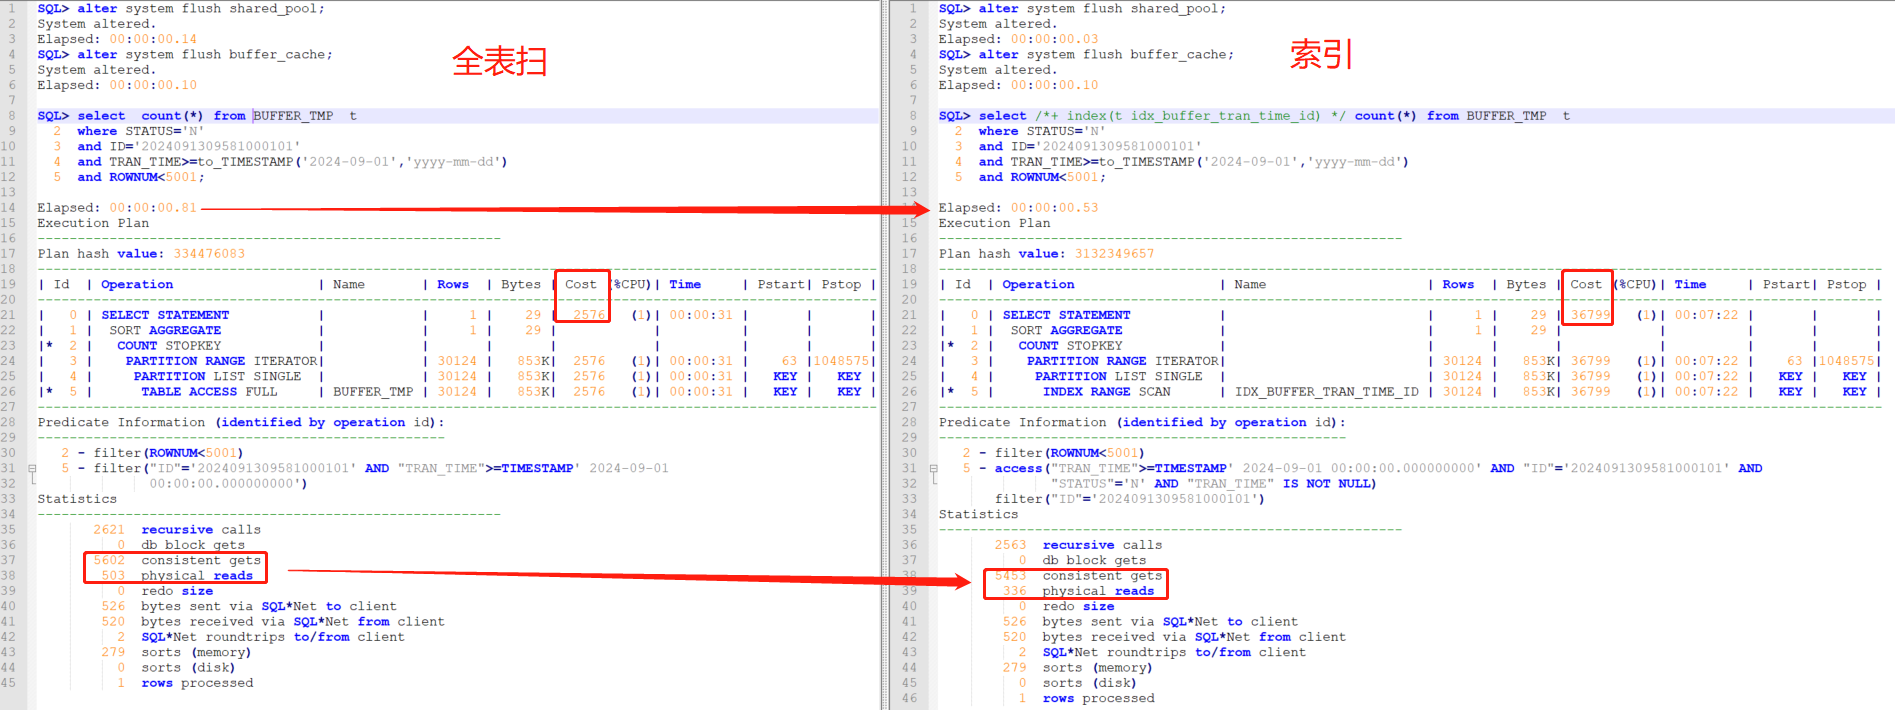
Task: Click 'Rows' column header in the left plan
Action: pos(453,285)
